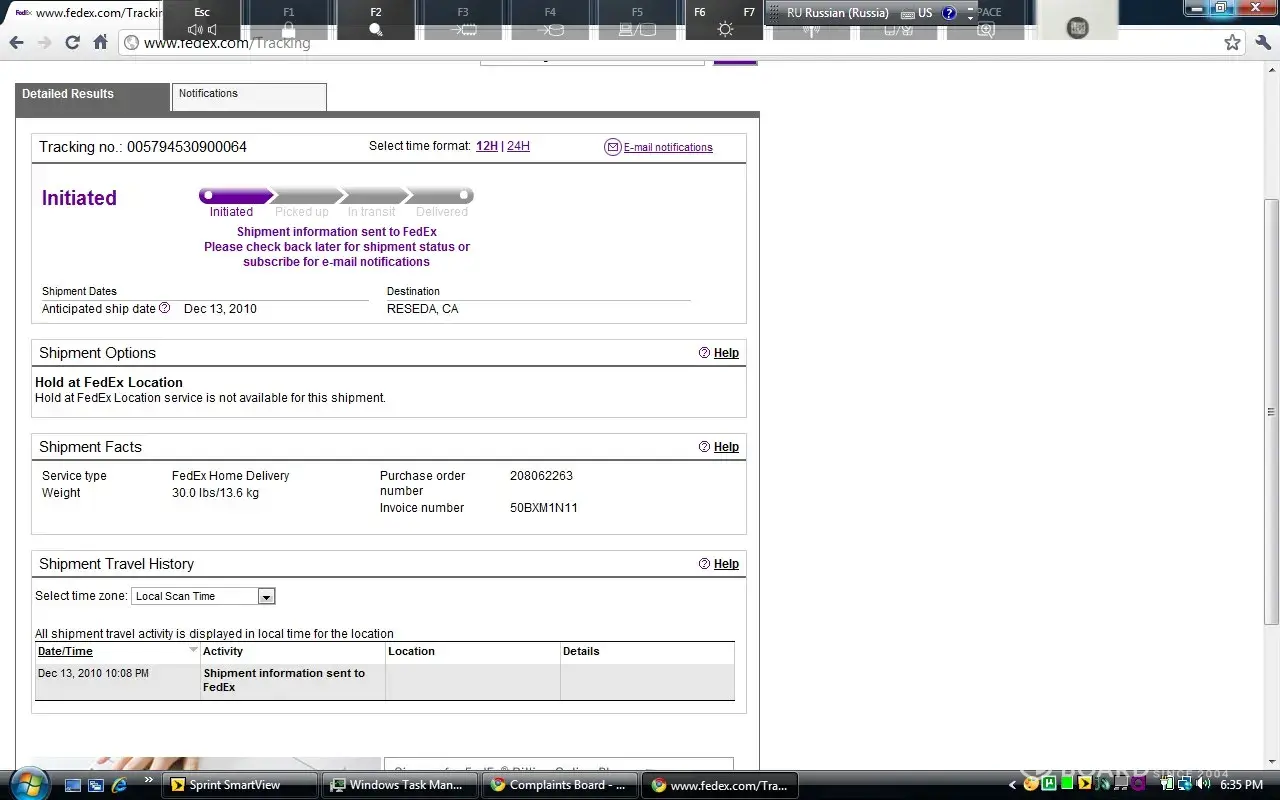Click the e-mail notifications envelope icon
This screenshot has height=800, width=1280.
pyautogui.click(x=613, y=147)
